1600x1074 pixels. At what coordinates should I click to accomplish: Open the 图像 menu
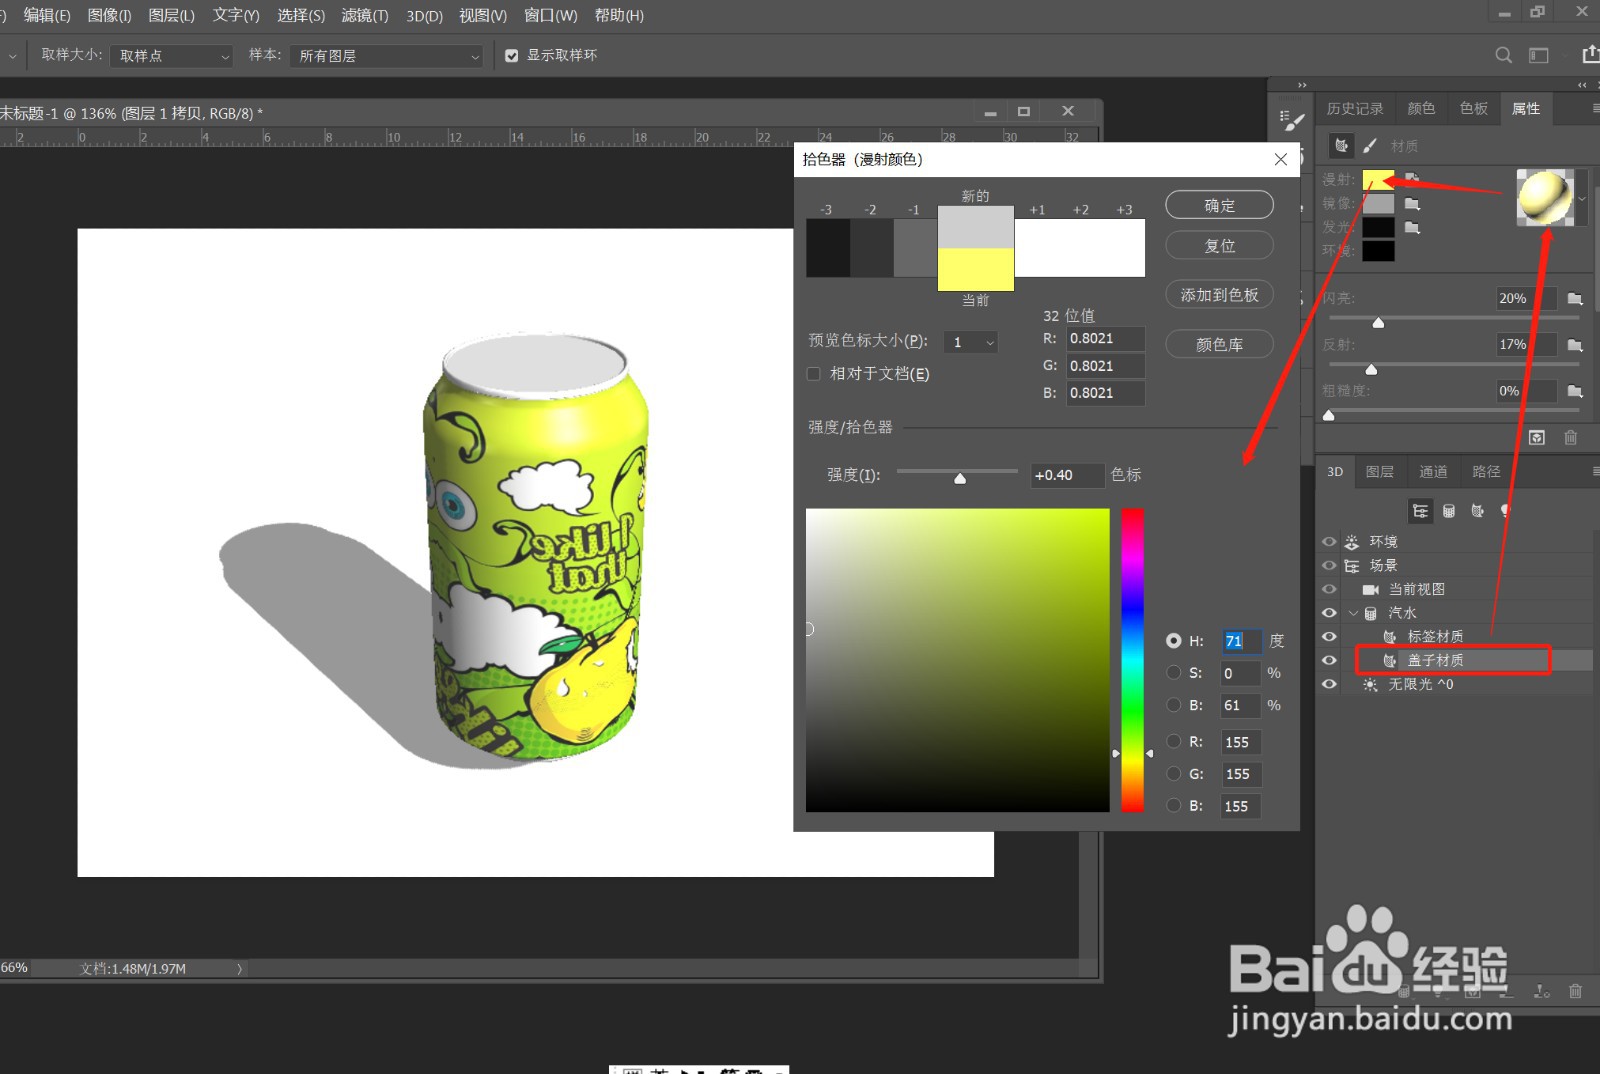point(109,15)
